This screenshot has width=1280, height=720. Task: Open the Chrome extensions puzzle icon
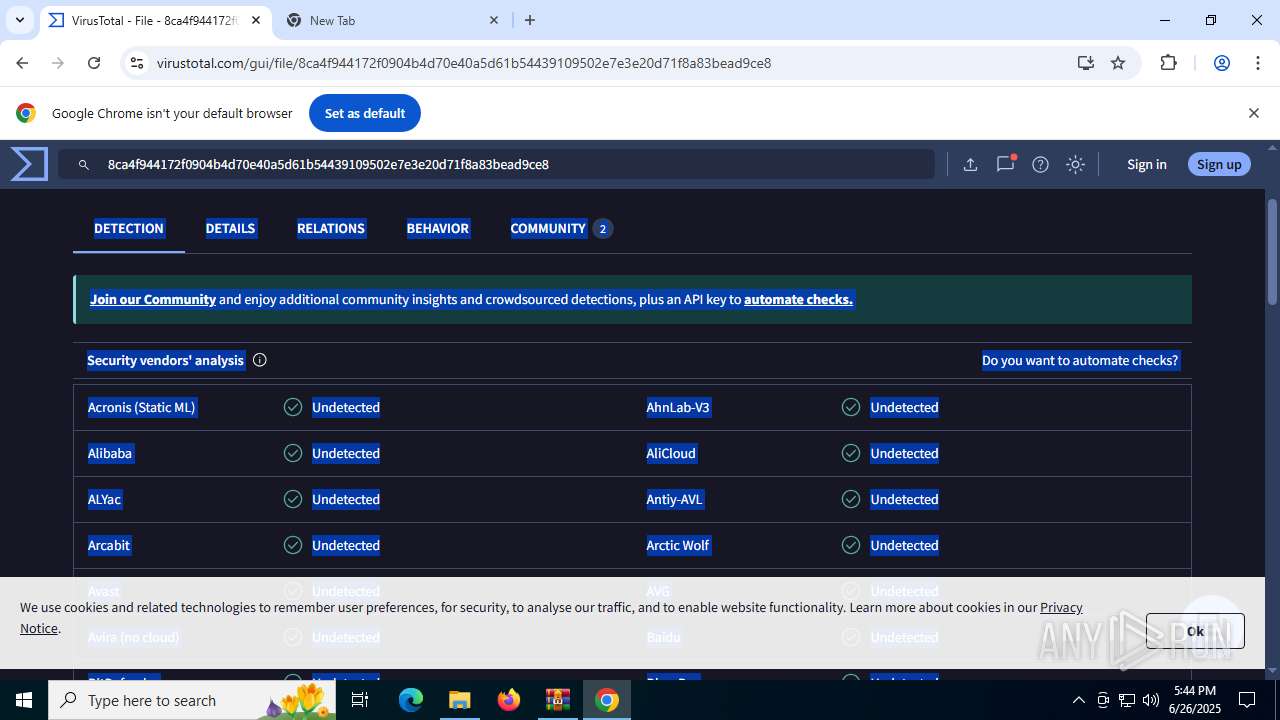pyautogui.click(x=1168, y=63)
